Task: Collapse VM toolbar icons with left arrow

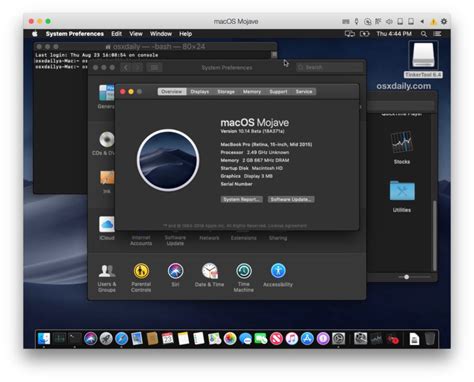Action: 422,21
